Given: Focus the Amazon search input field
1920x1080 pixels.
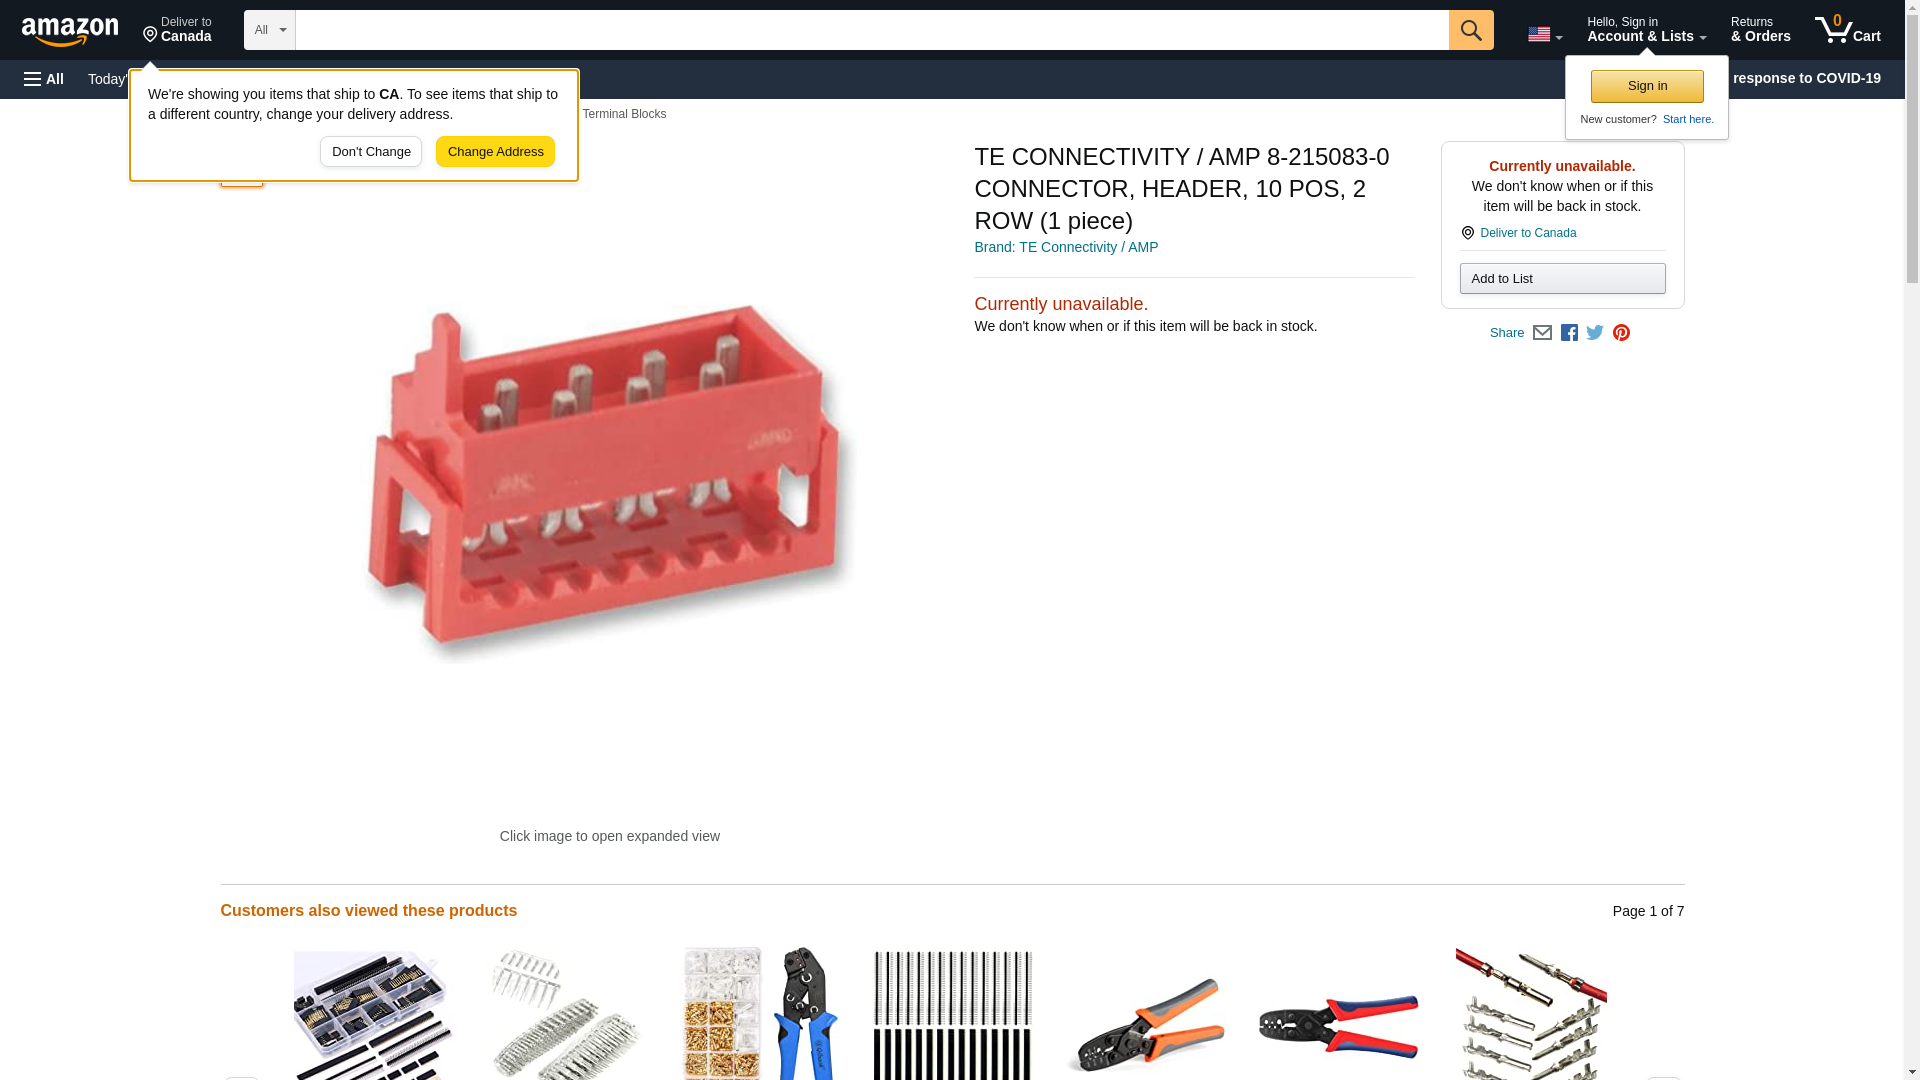Looking at the screenshot, I should (872, 30).
